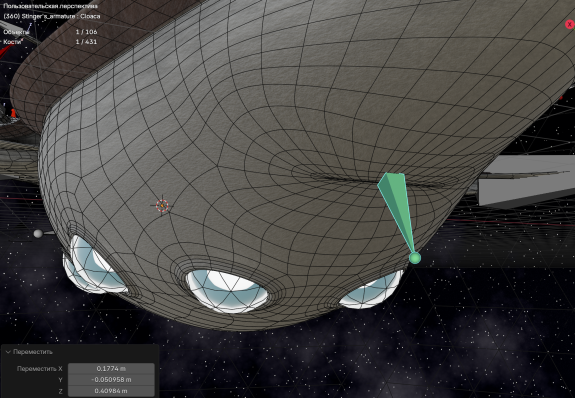Click the Переместить panel title text

[33, 352]
